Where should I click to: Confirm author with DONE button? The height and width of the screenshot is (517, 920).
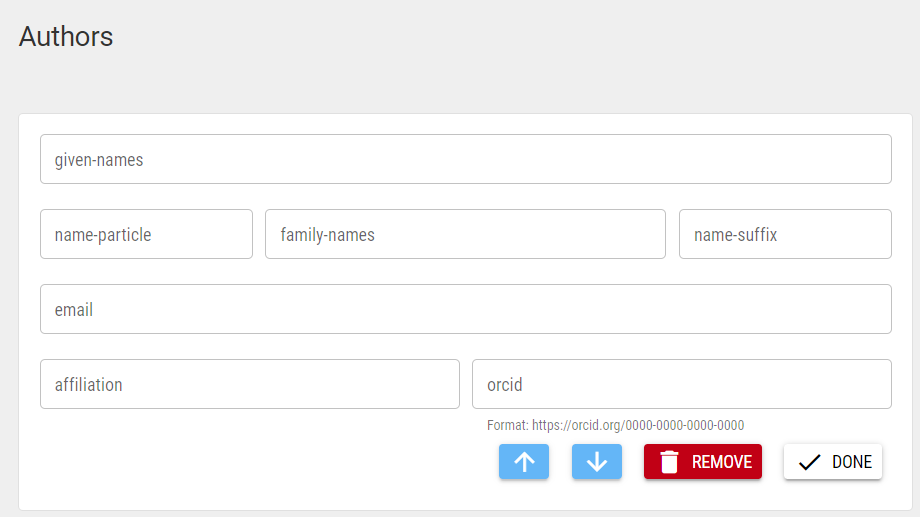pyautogui.click(x=833, y=462)
